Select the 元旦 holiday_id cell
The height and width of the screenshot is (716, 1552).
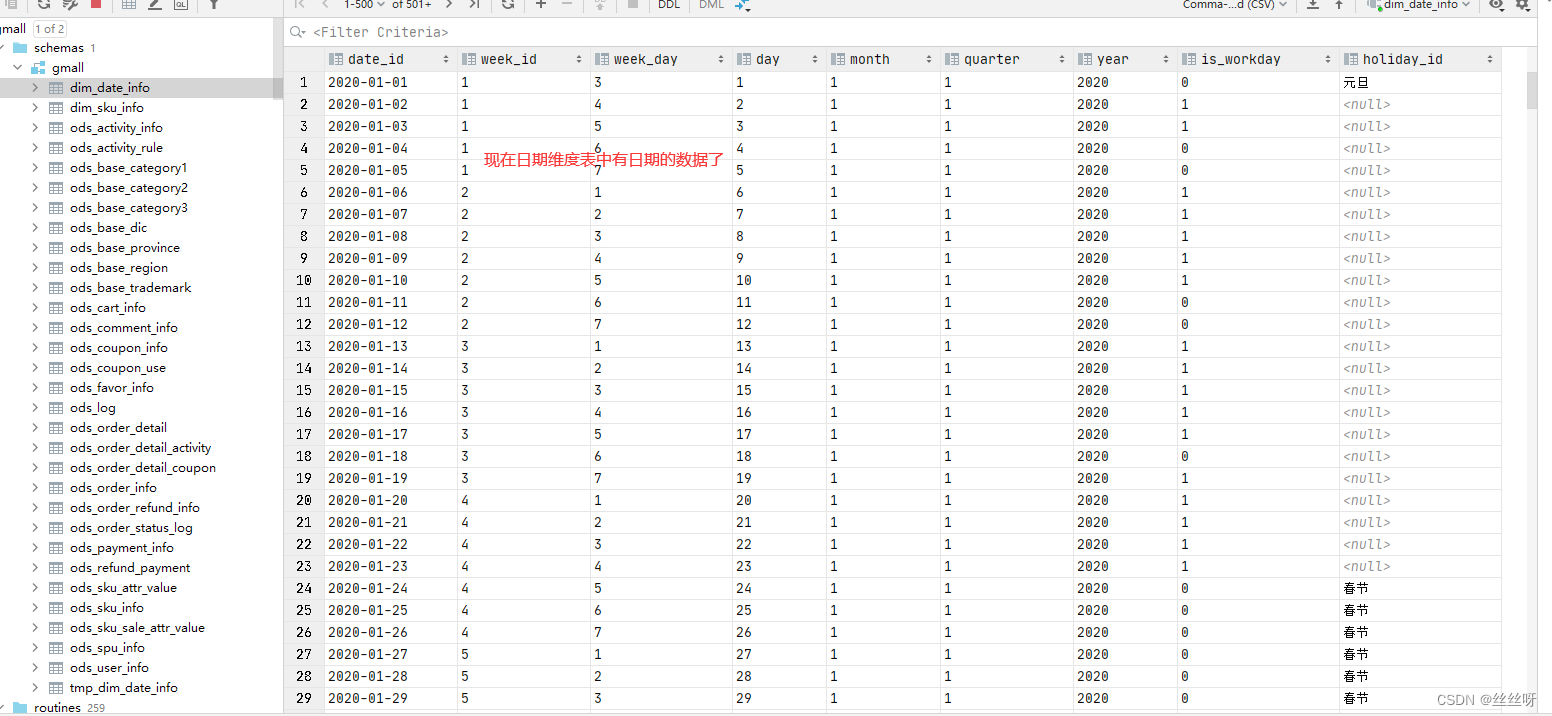coord(1420,82)
